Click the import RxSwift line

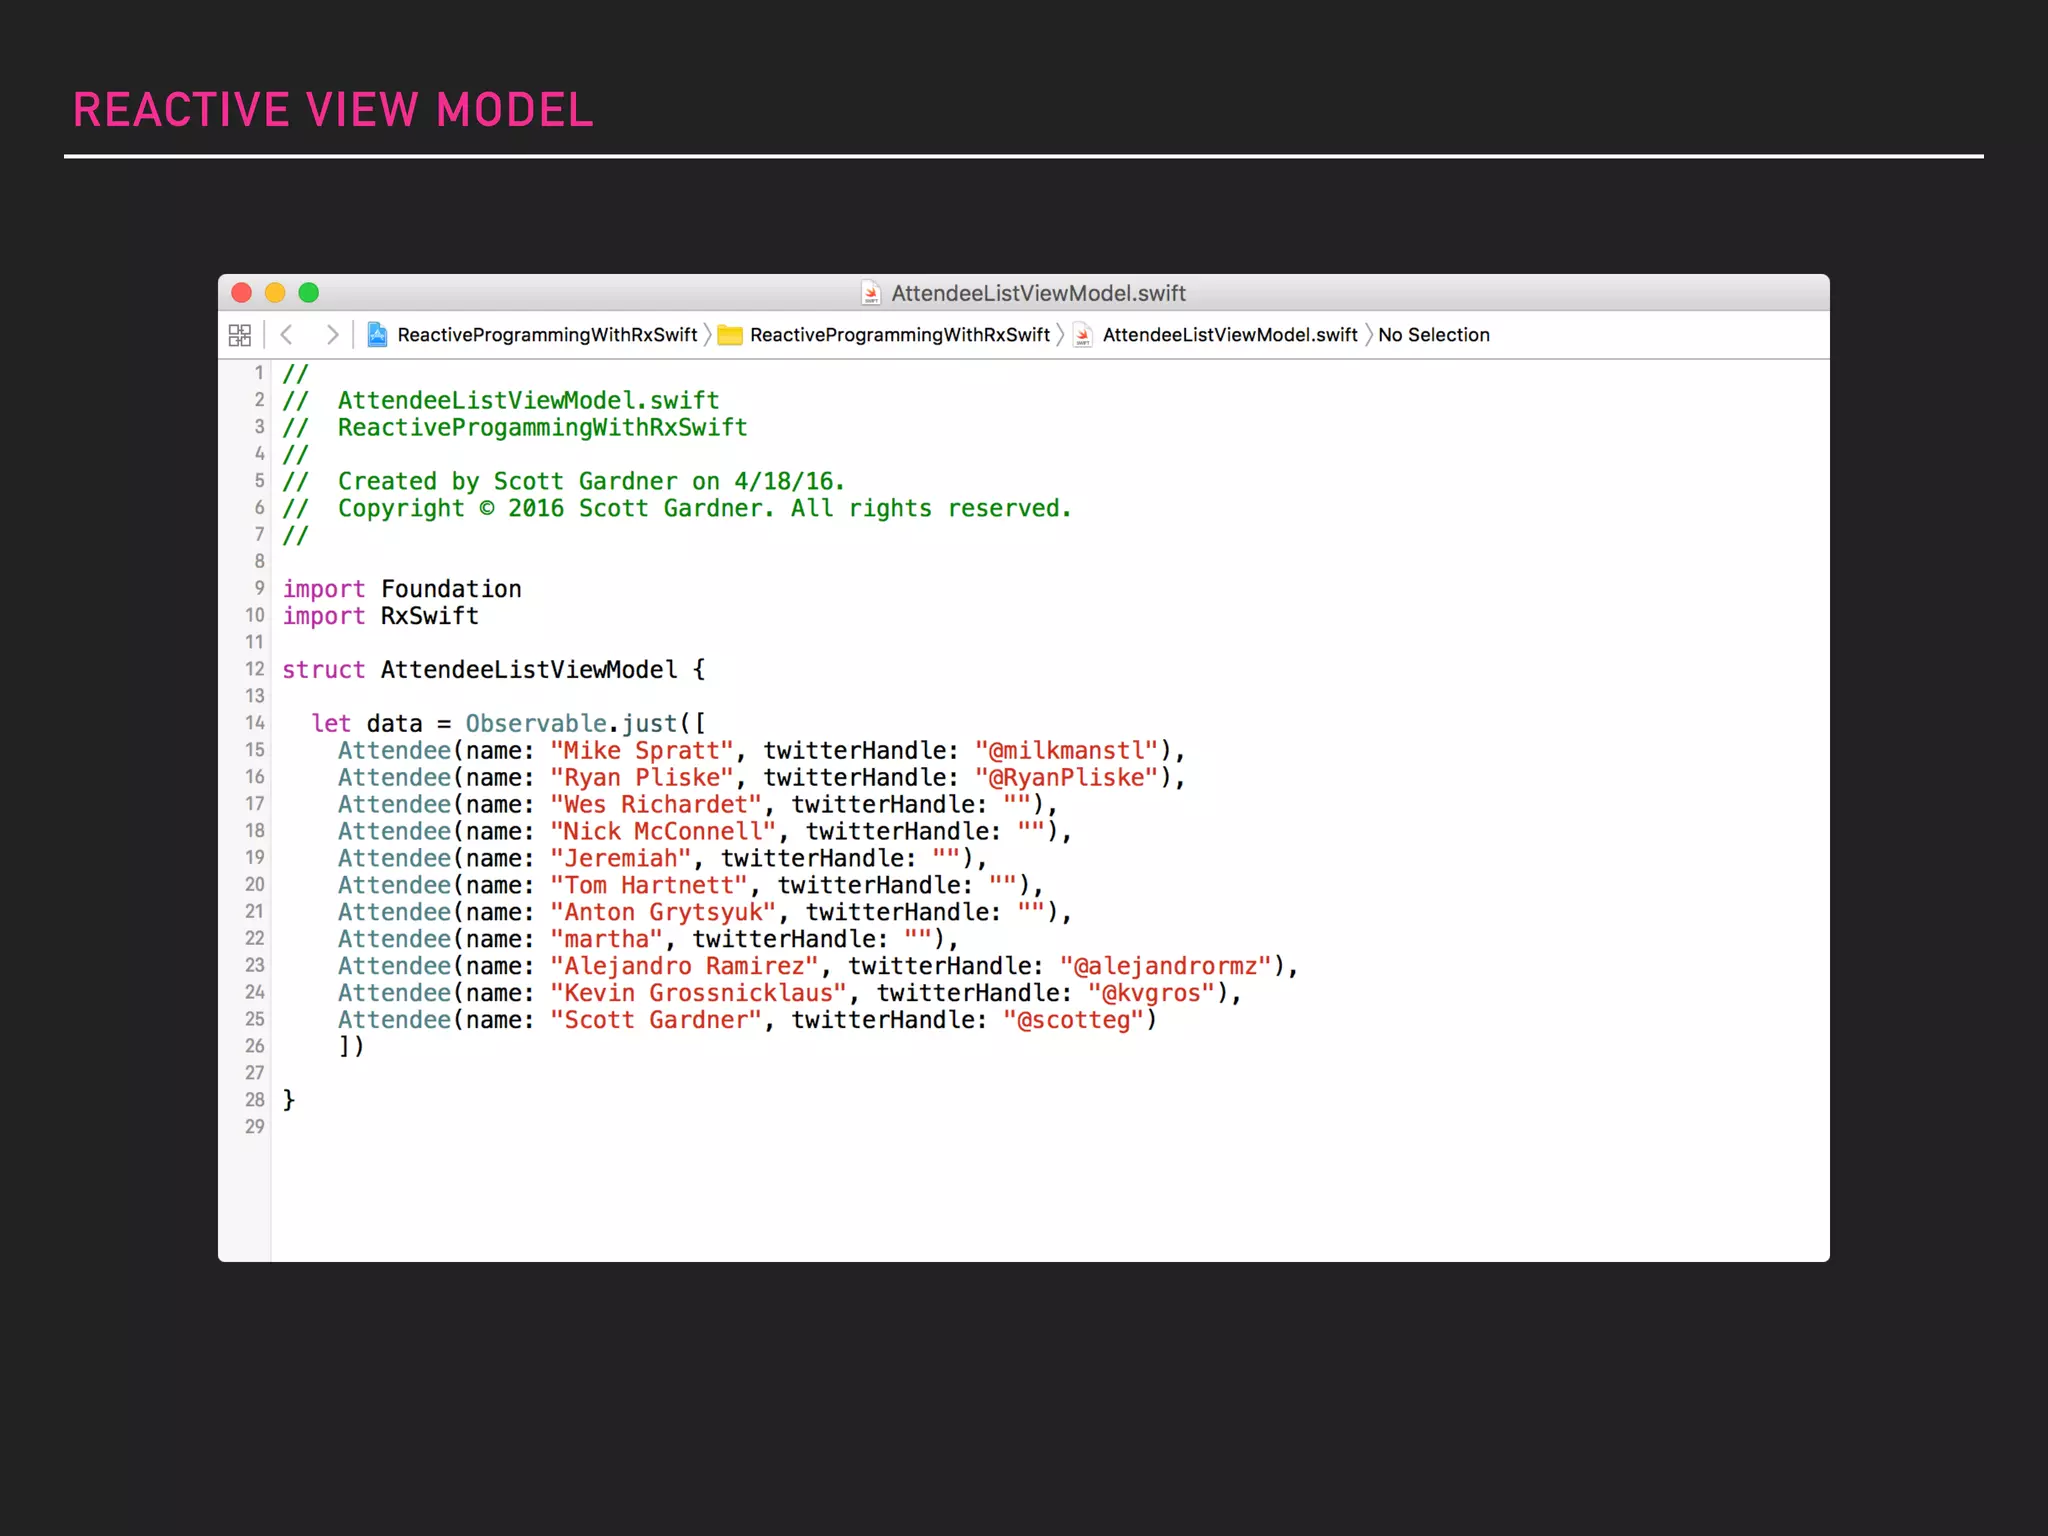click(381, 616)
